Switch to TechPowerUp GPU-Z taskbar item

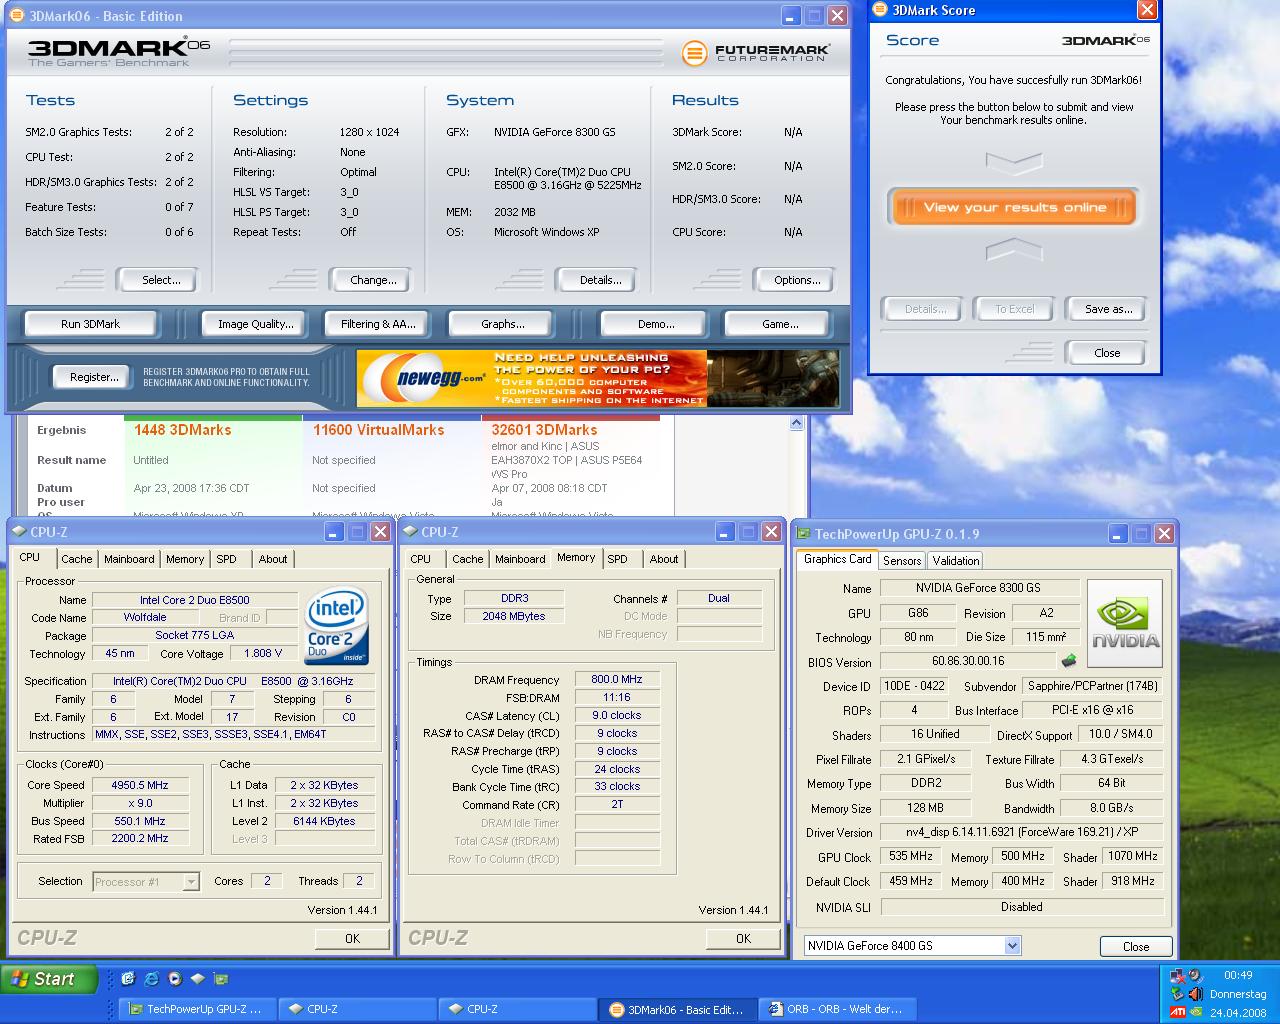197,1009
